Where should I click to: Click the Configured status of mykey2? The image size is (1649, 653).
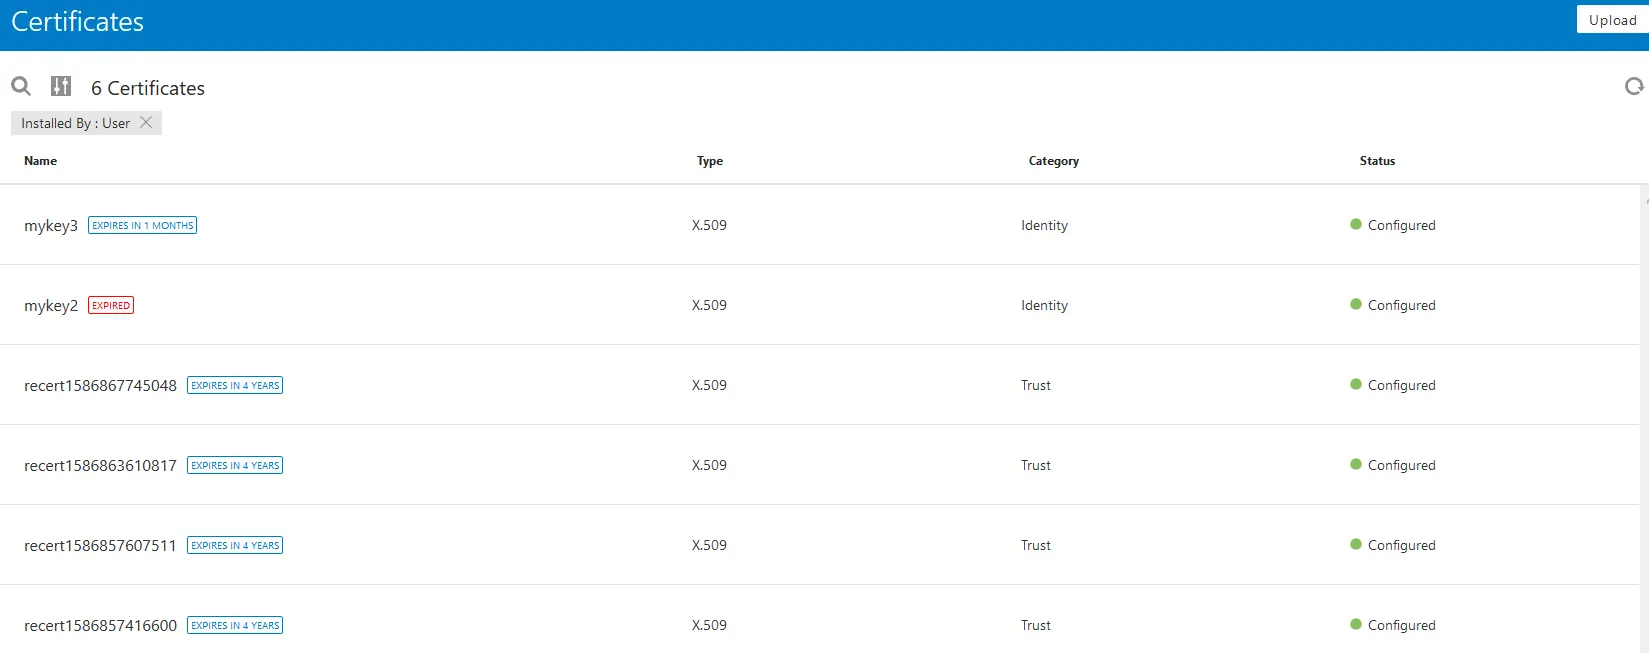(x=1401, y=306)
